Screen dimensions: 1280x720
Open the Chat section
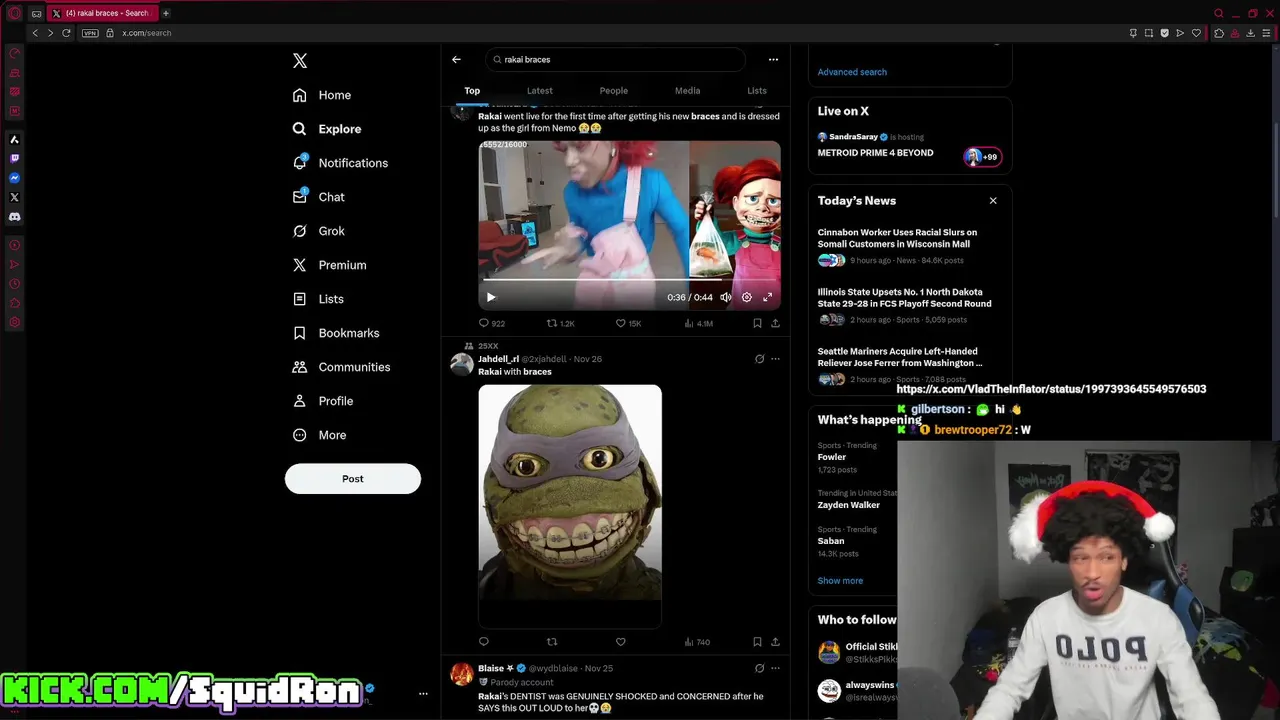pyautogui.click(x=318, y=197)
